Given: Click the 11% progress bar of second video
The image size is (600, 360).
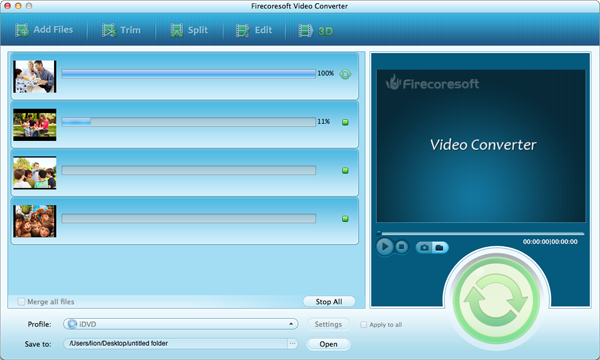Looking at the screenshot, I should point(189,122).
